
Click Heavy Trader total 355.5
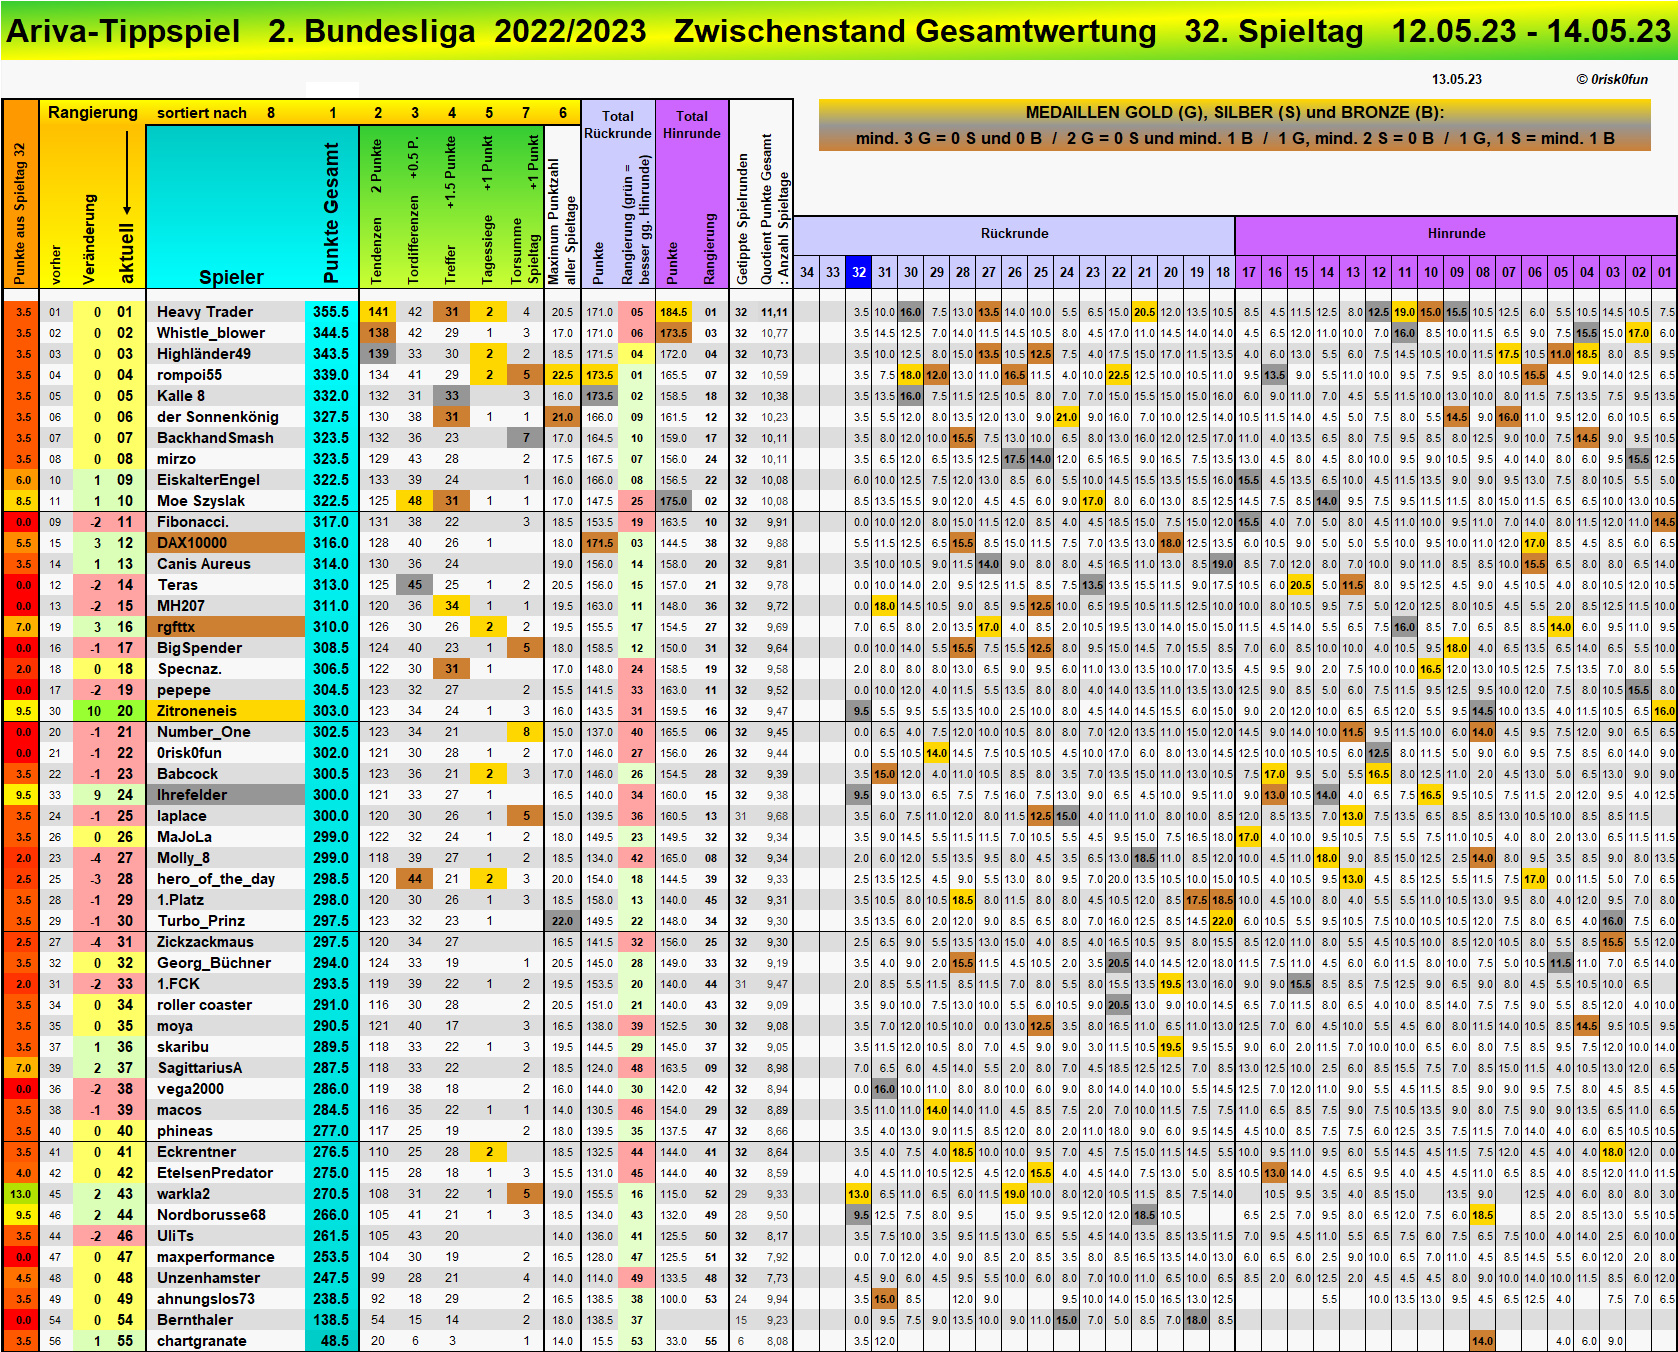[x=331, y=312]
